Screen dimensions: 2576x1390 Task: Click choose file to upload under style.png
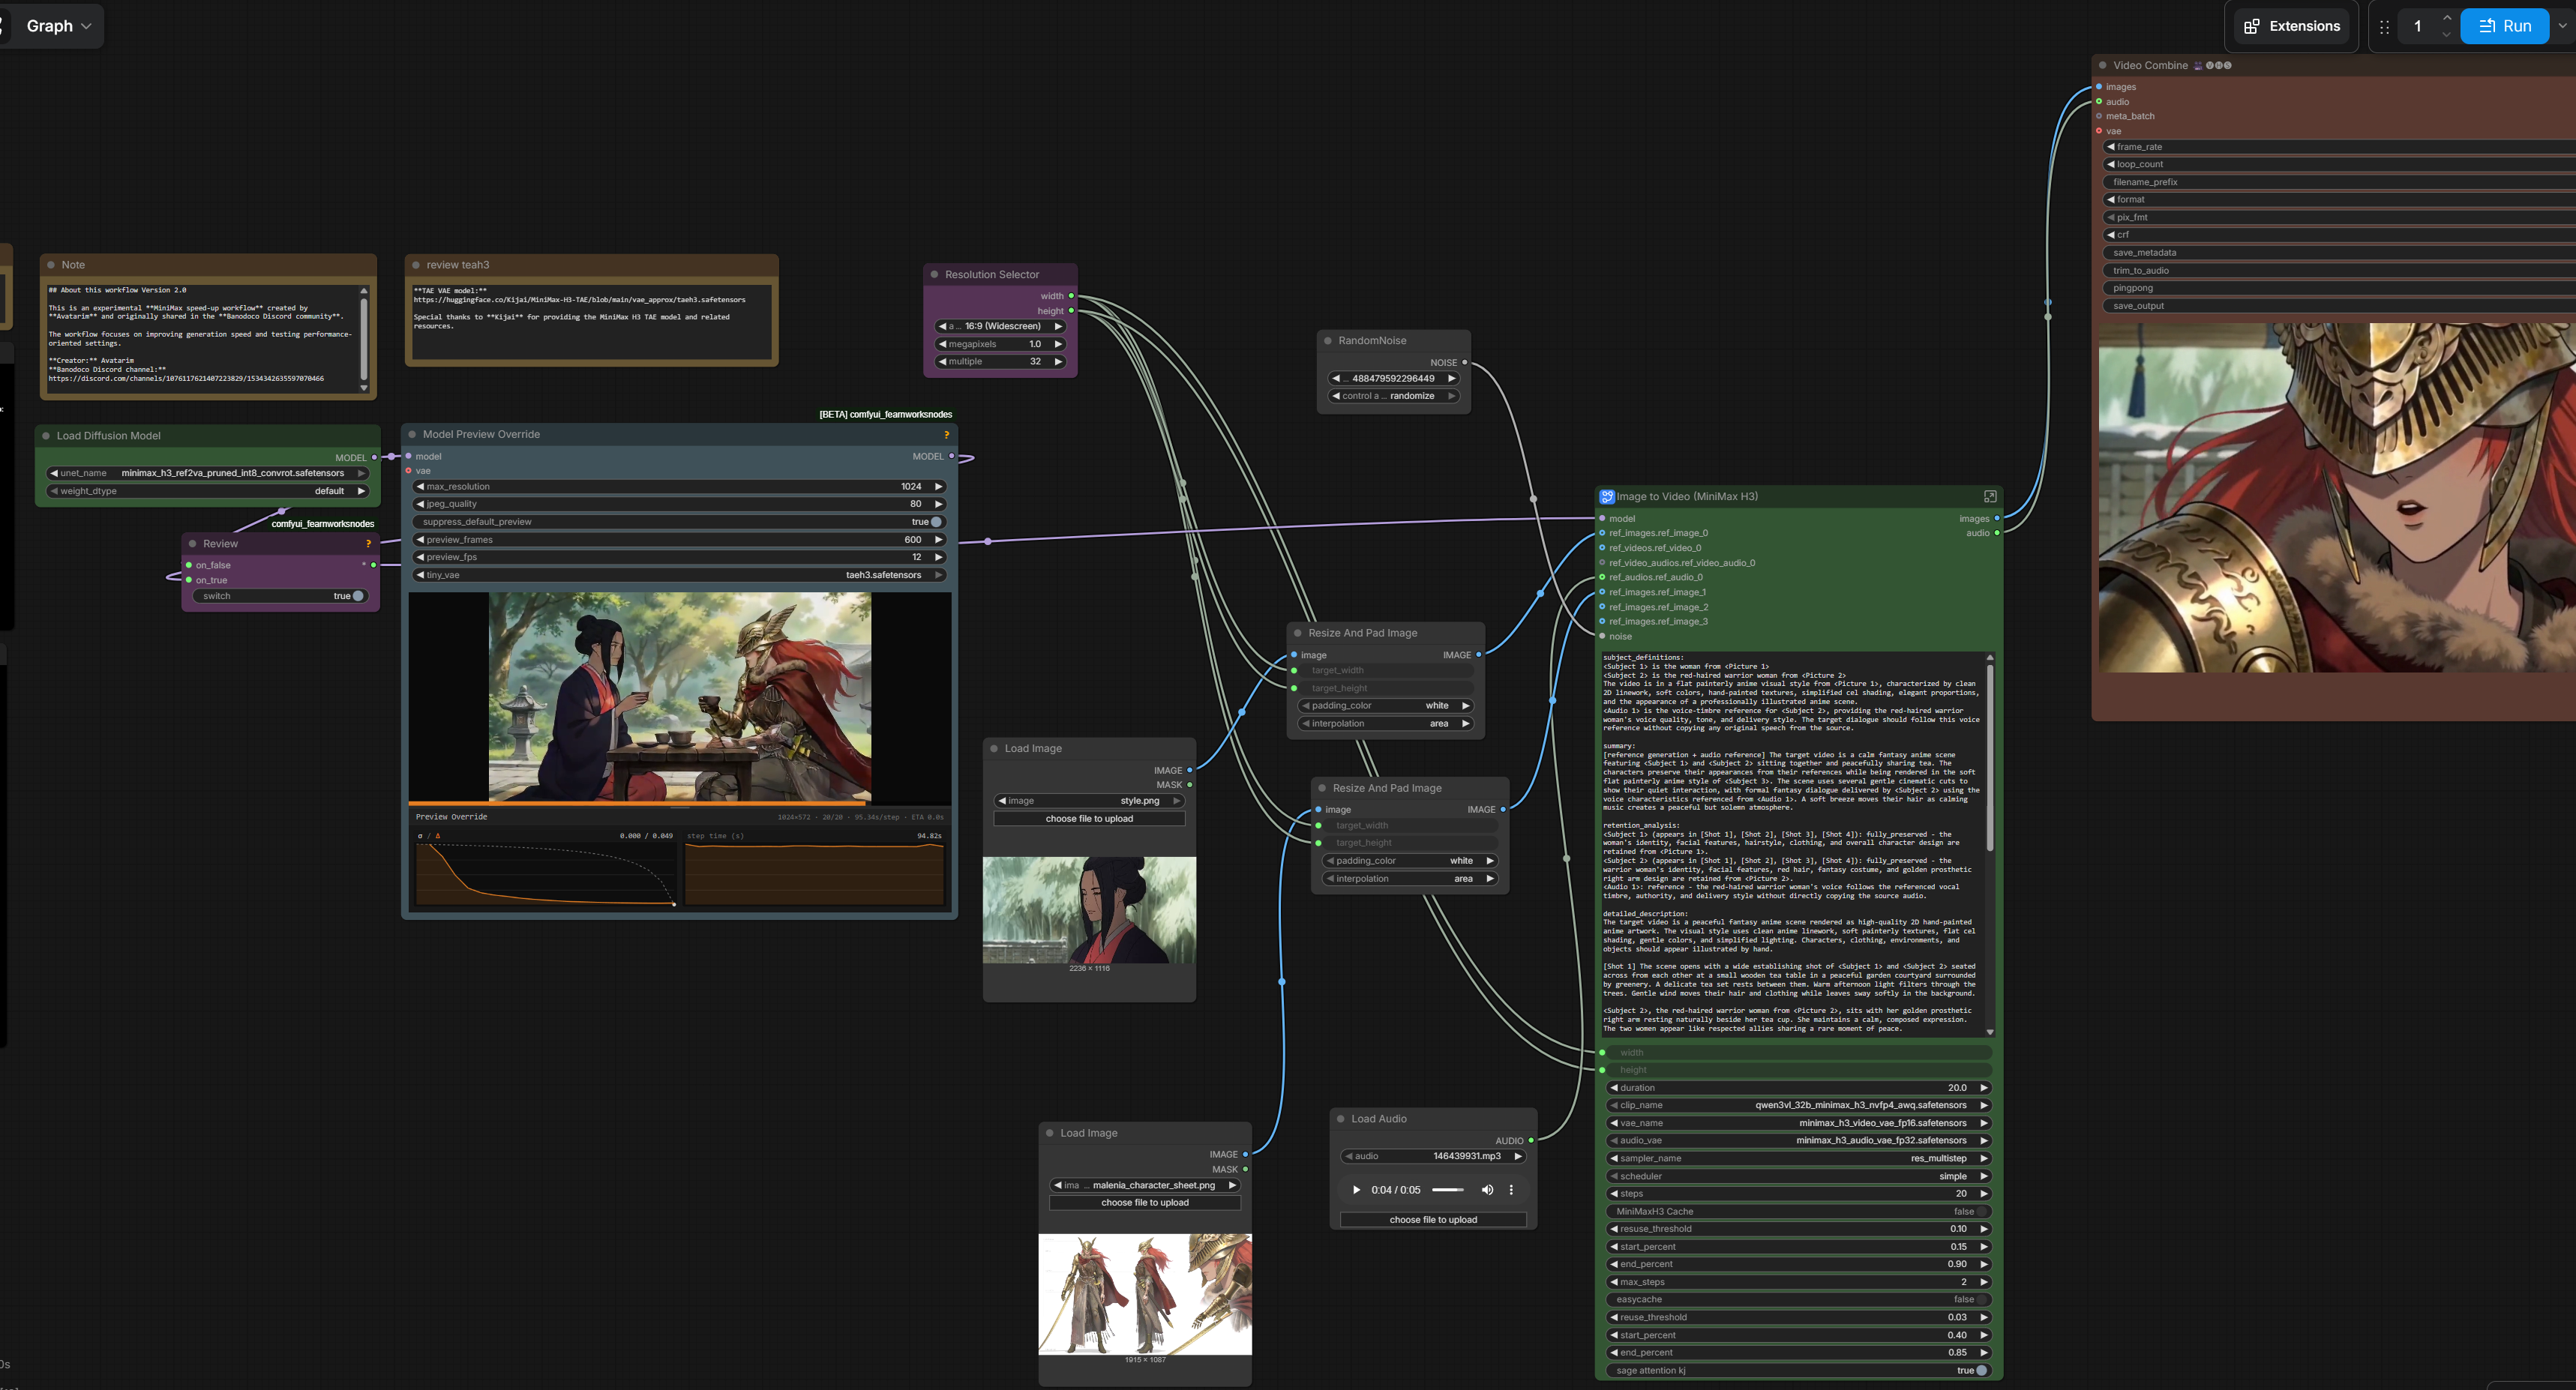click(1089, 819)
